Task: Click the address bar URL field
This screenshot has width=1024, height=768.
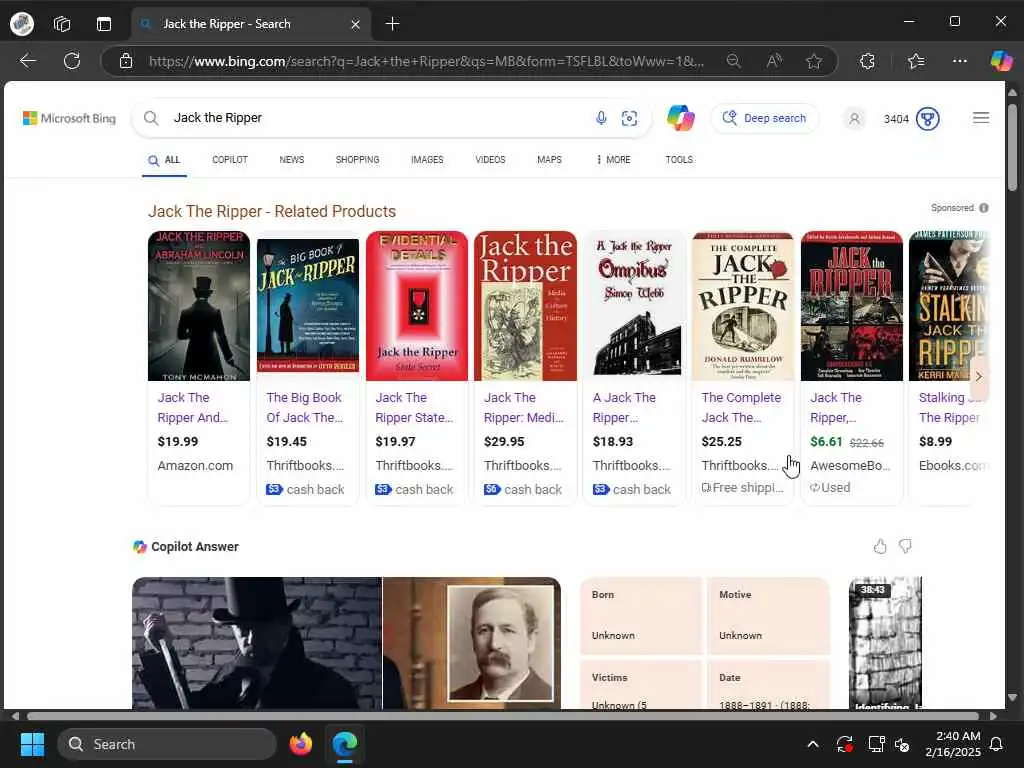Action: click(x=426, y=61)
